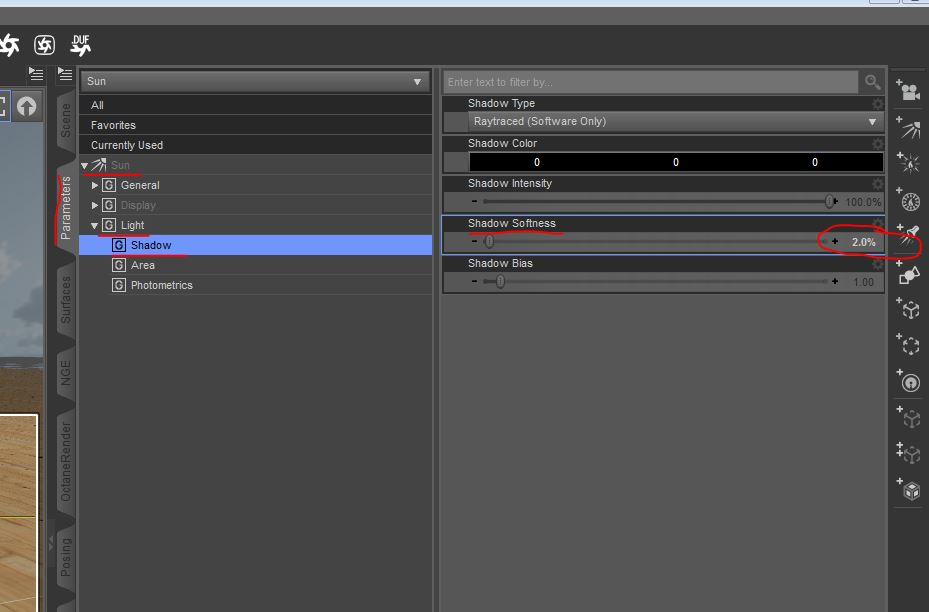The image size is (929, 612).
Task: Open the Parameters pane options menu icon
Action: (65, 74)
